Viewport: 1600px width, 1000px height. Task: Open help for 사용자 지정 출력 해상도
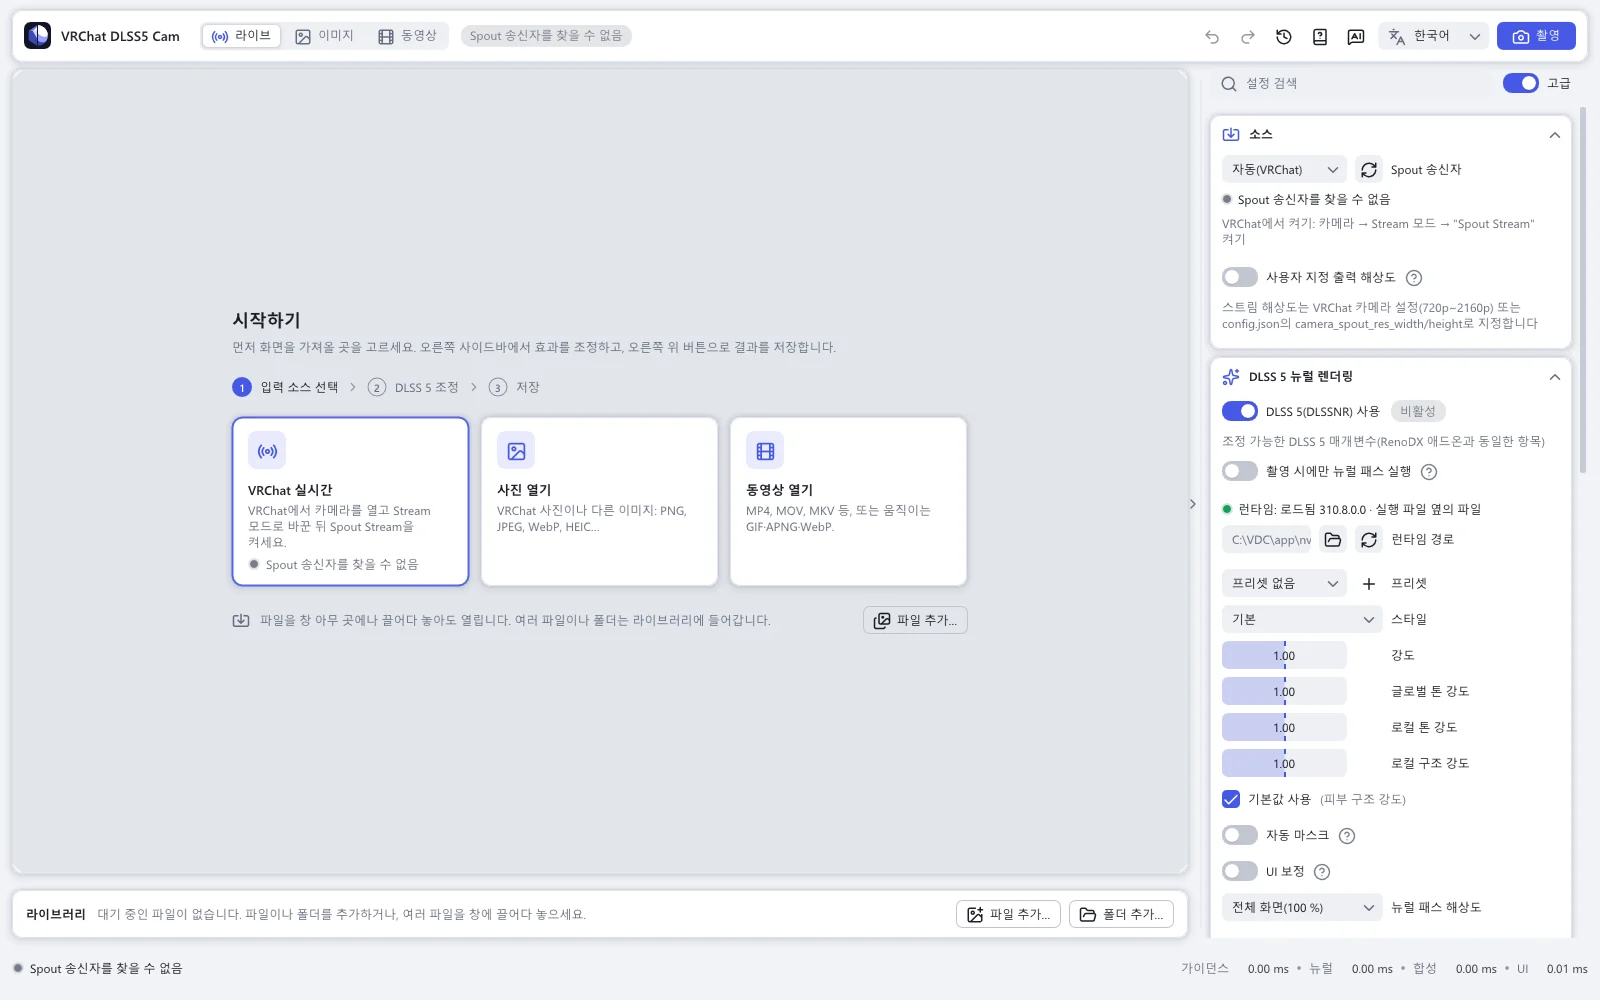(x=1414, y=278)
